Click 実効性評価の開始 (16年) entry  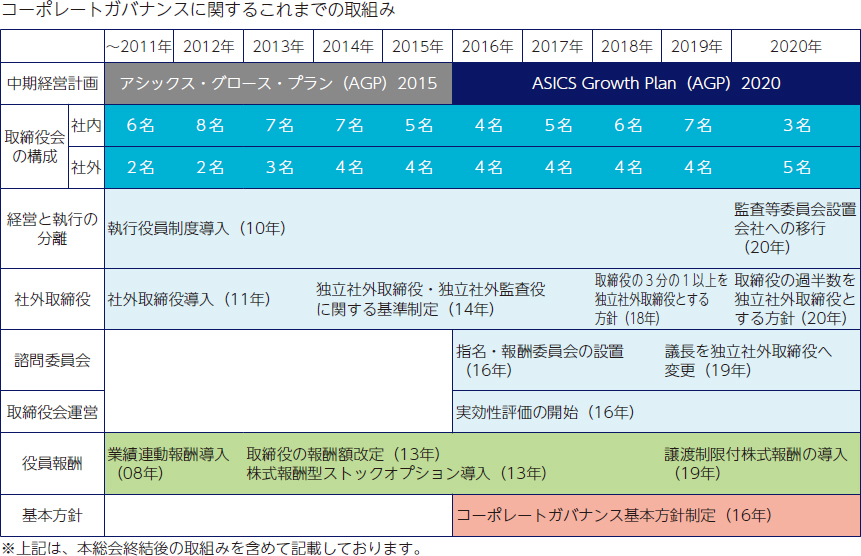tap(545, 412)
